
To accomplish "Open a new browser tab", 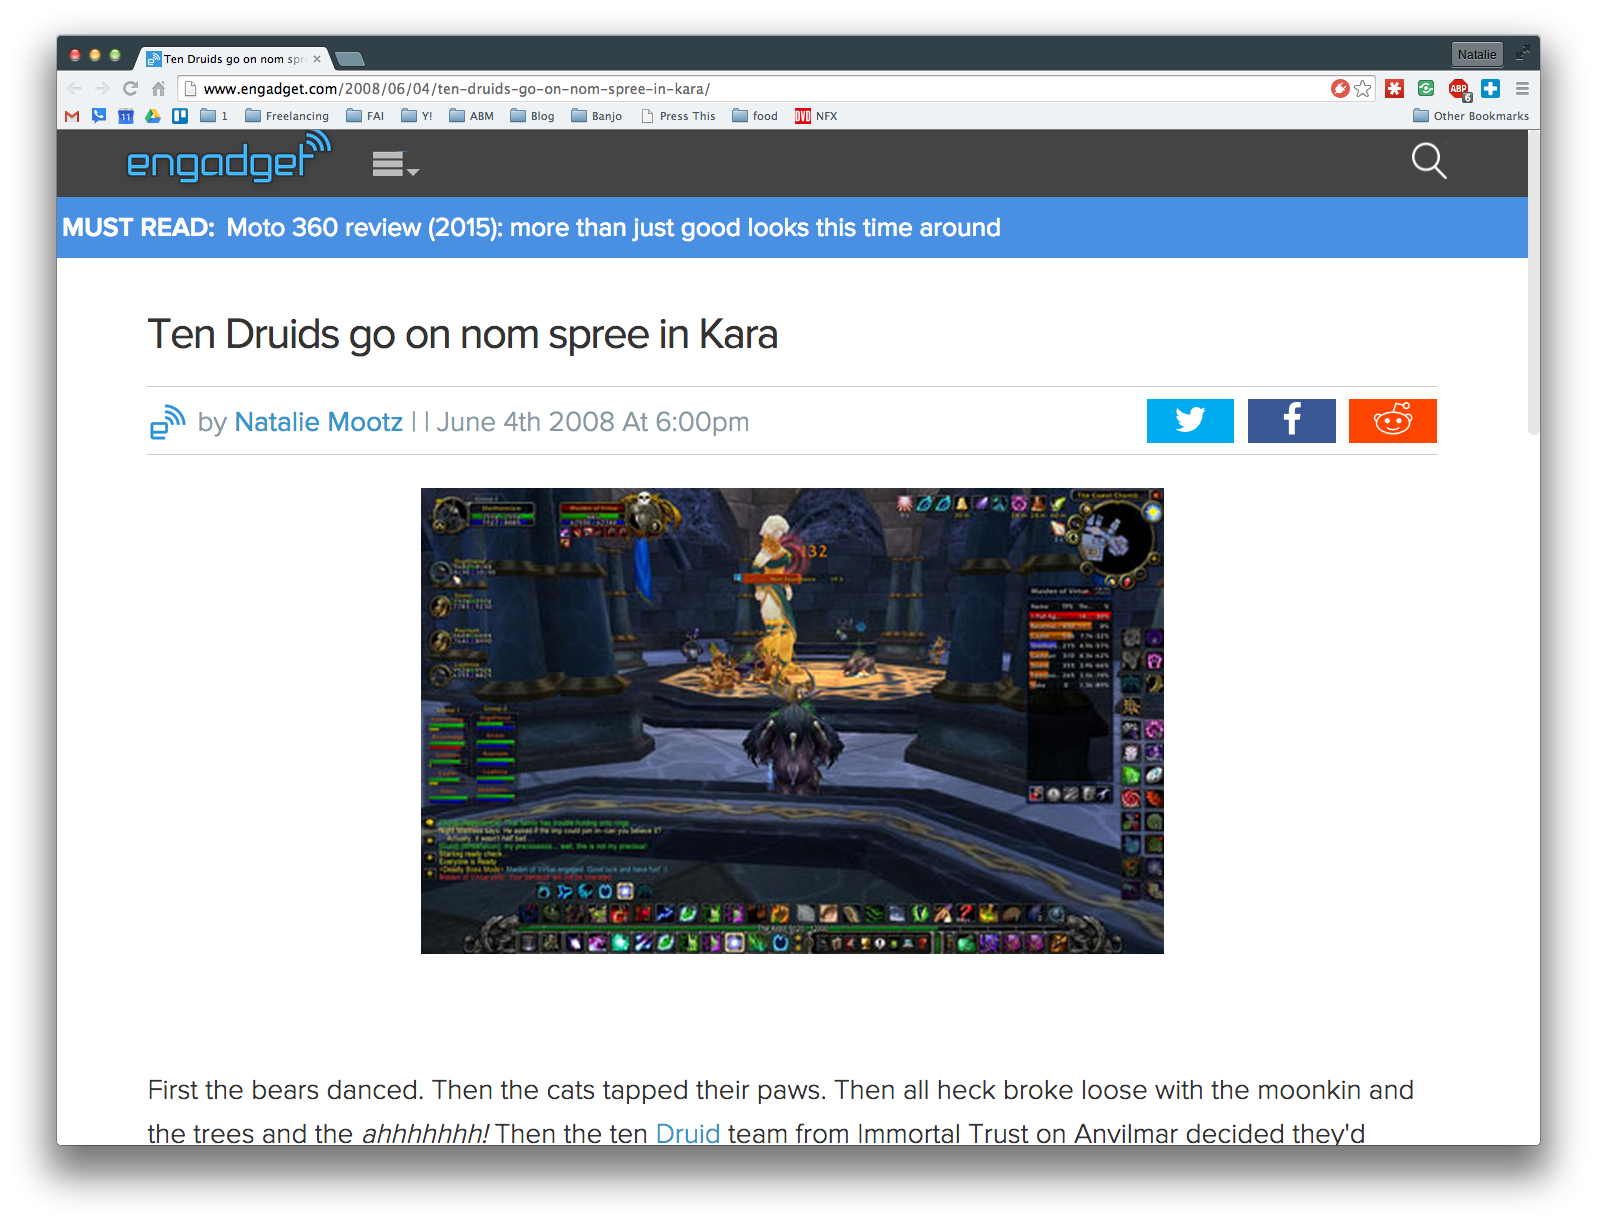I will coord(349,59).
